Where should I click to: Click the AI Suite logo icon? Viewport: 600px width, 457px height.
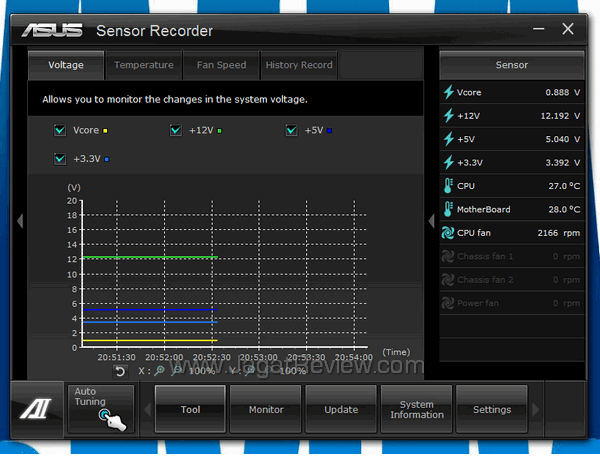tap(36, 409)
